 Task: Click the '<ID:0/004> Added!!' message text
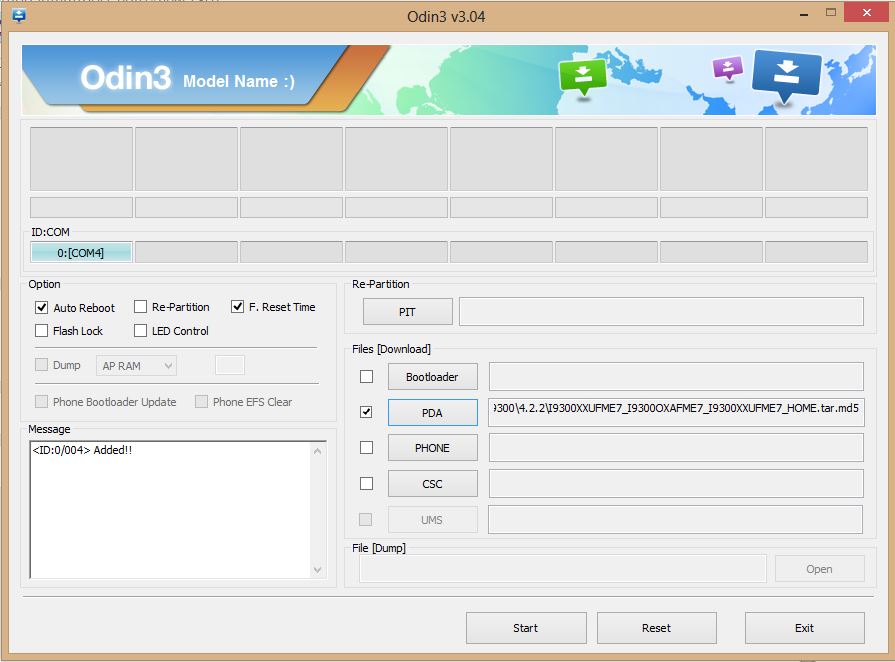[82, 450]
